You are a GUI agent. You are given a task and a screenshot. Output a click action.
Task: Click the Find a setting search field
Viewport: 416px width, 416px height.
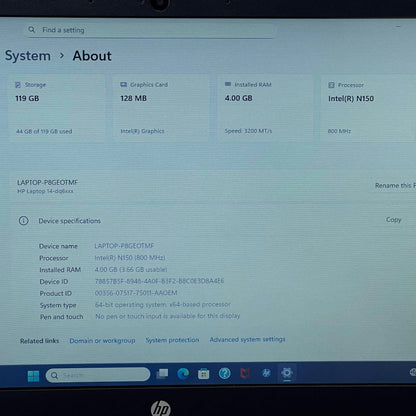[x=151, y=30]
